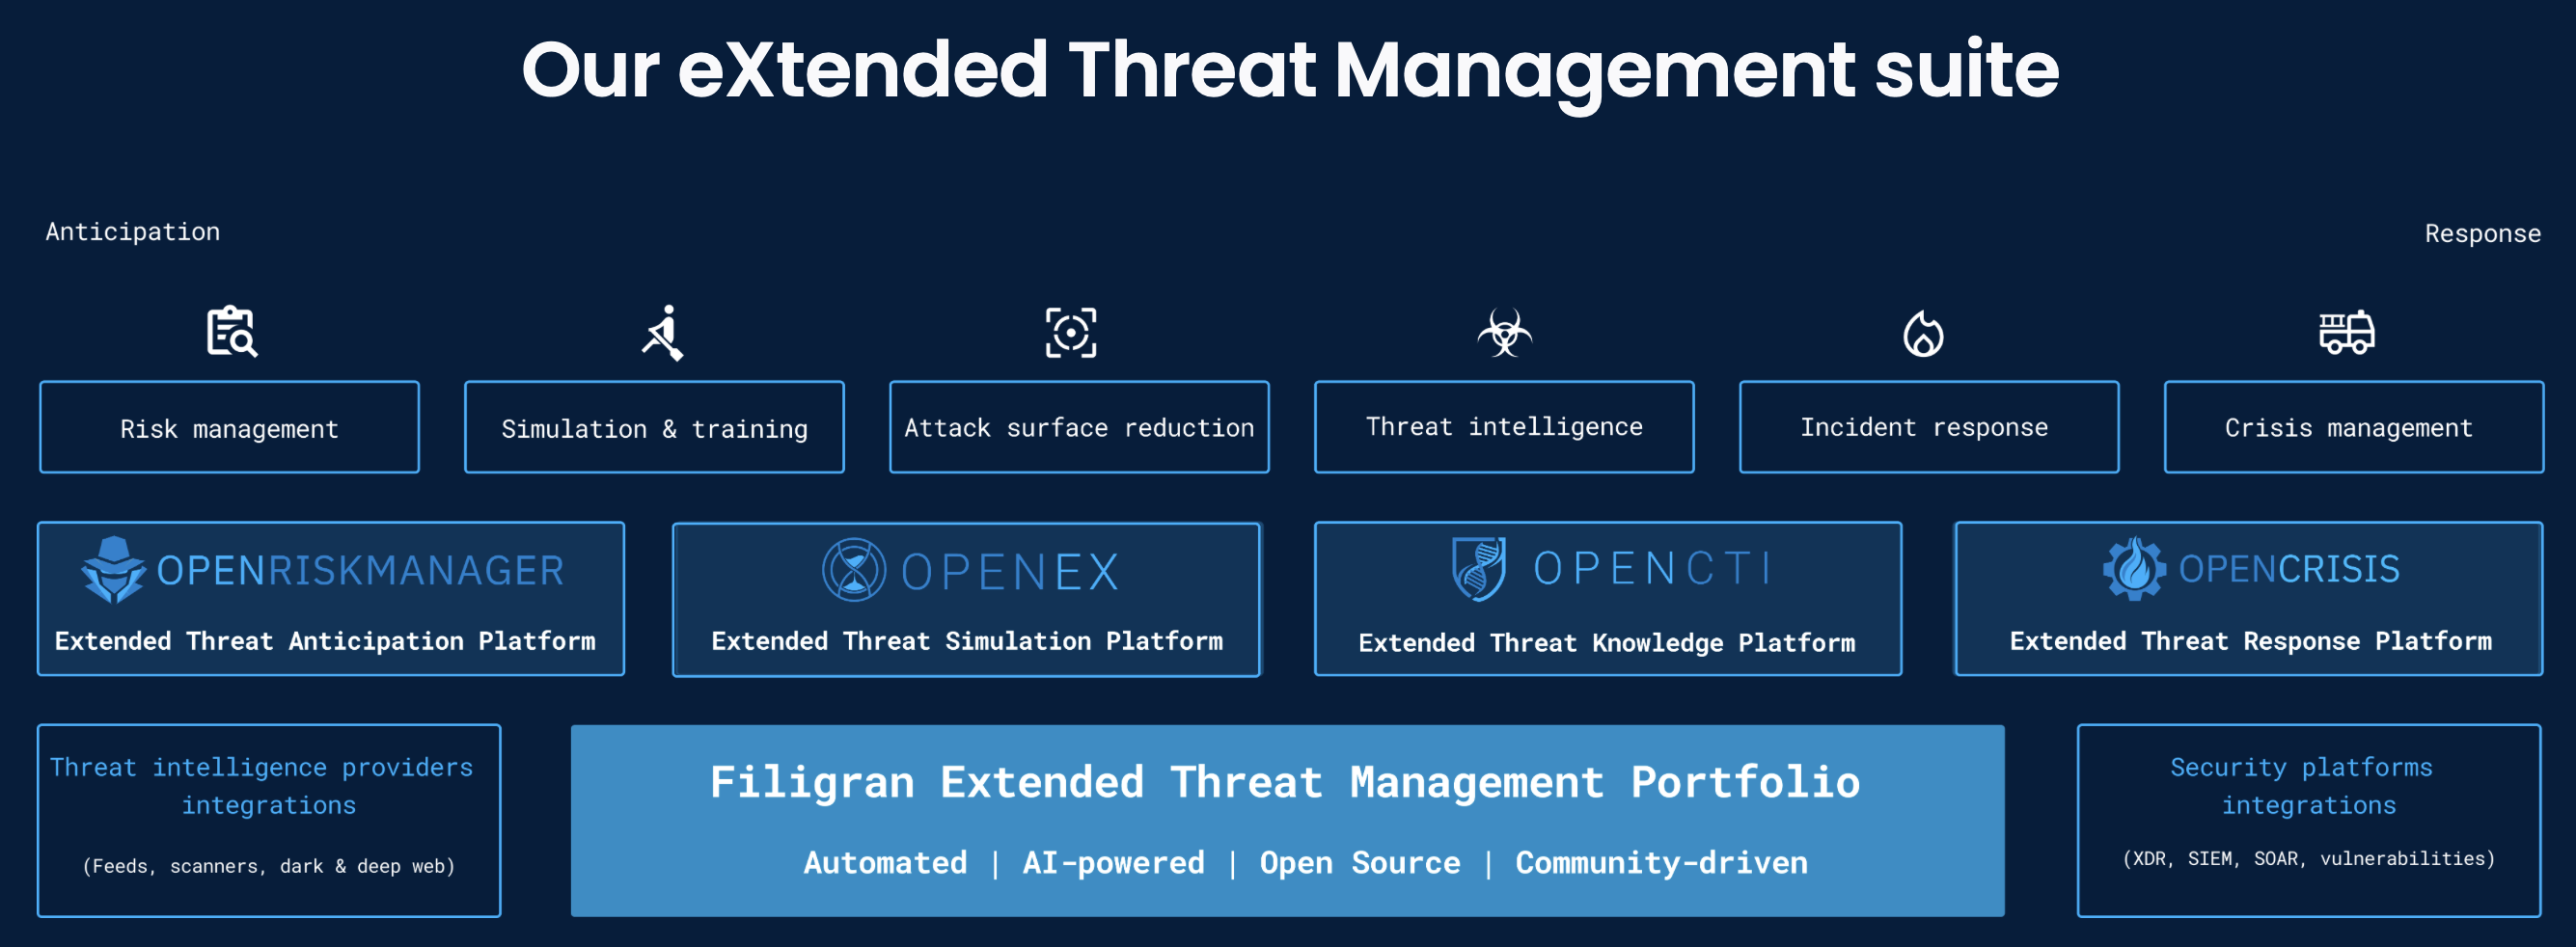The image size is (2576, 947).
Task: Select the Risk management box
Action: pos(229,427)
